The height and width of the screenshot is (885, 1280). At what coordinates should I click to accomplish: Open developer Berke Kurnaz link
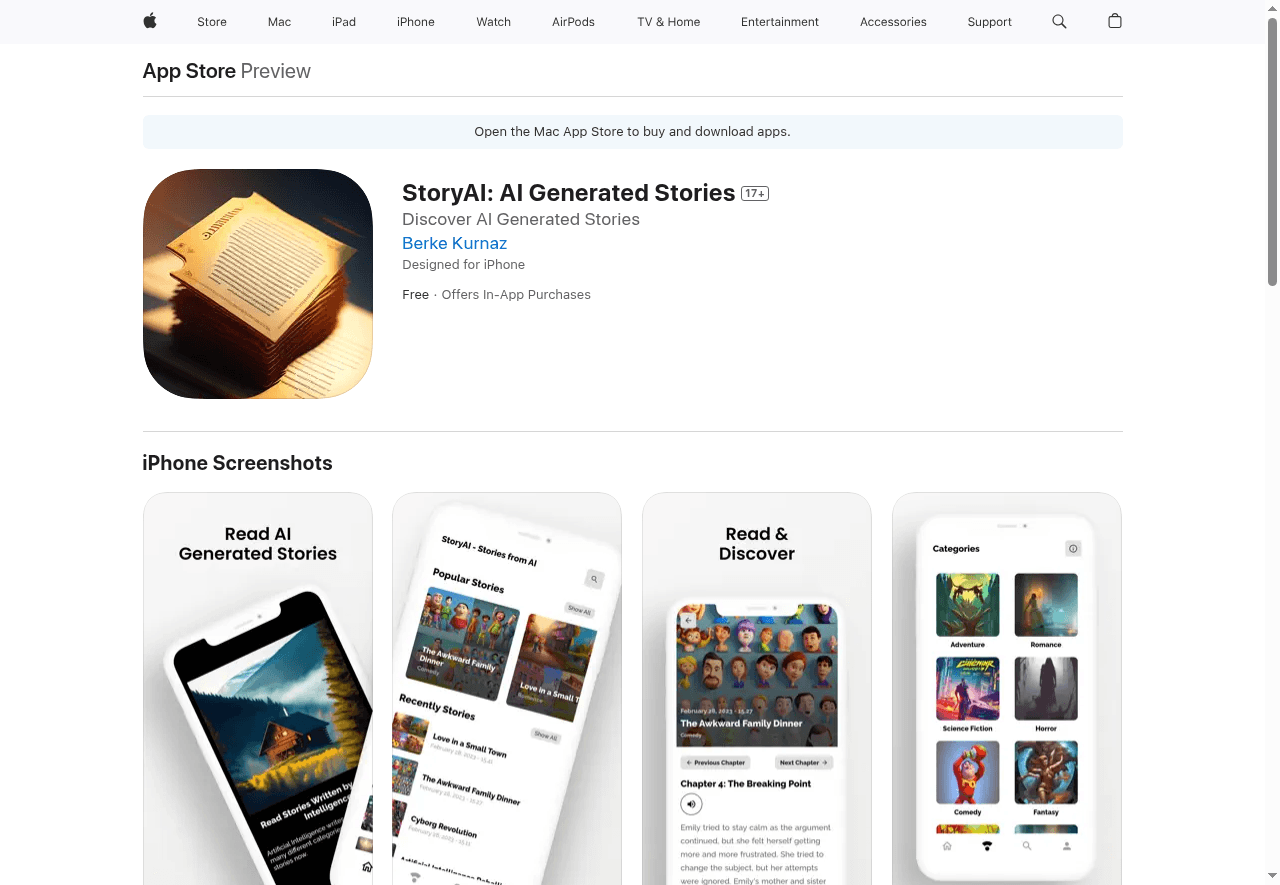coord(454,243)
